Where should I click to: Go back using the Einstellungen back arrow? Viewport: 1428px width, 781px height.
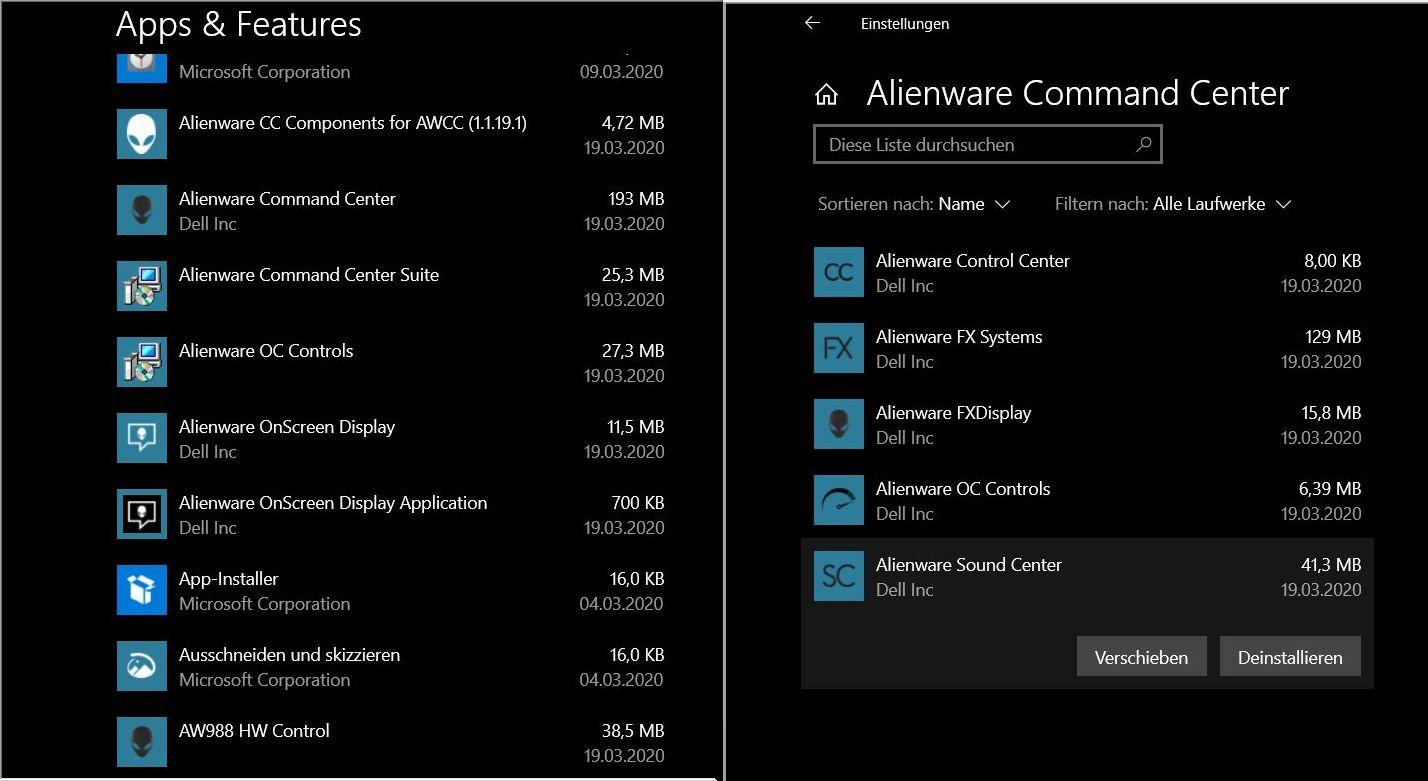(812, 23)
